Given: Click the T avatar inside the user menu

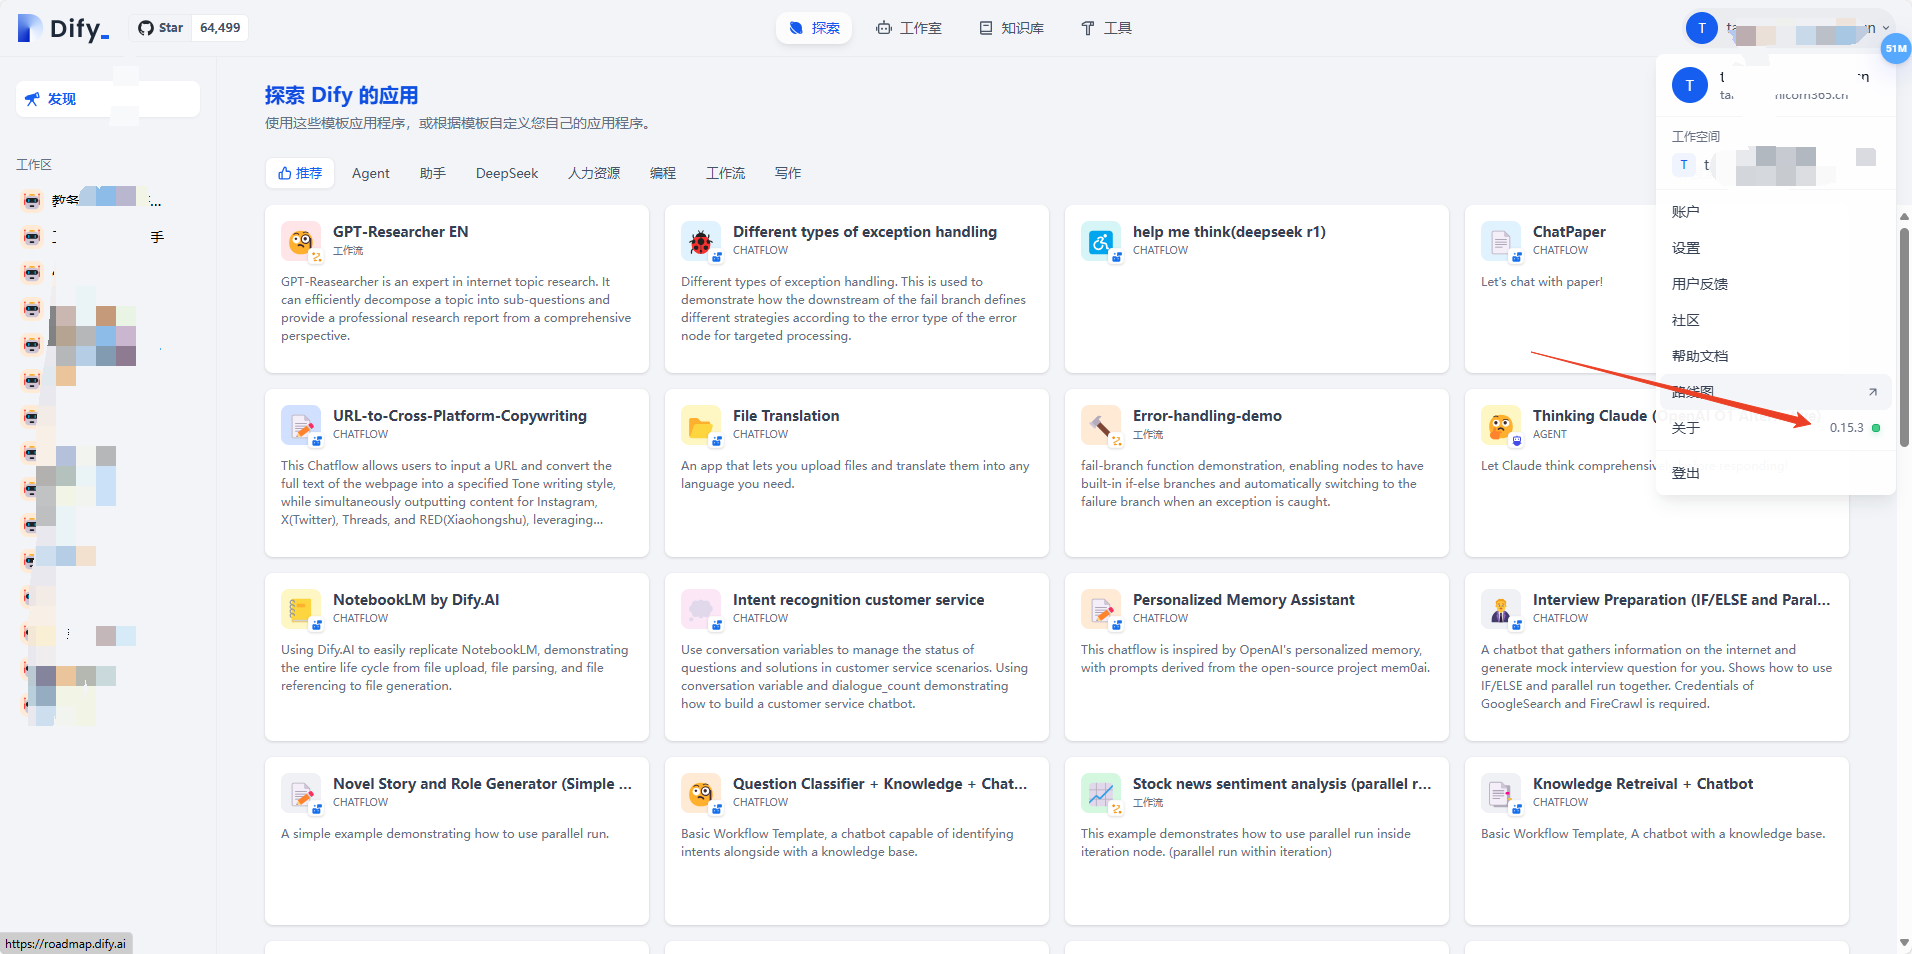Looking at the screenshot, I should 1690,85.
